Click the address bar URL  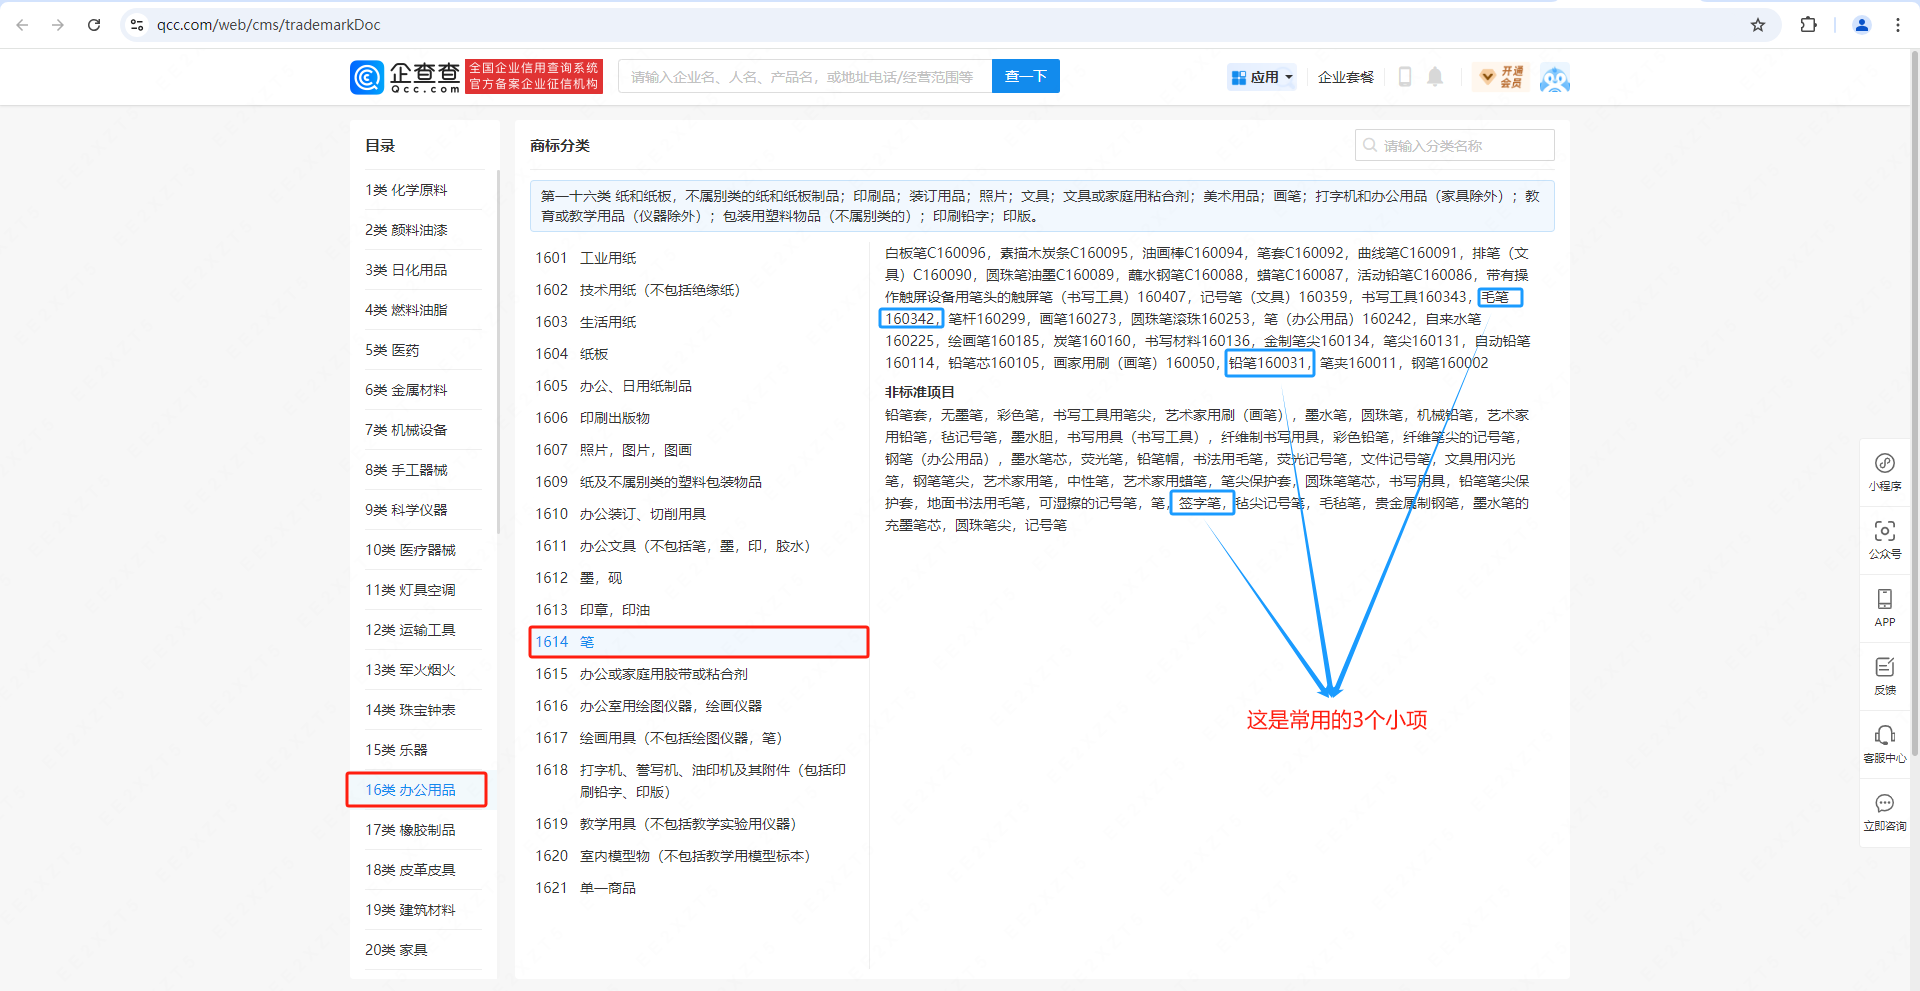(269, 25)
